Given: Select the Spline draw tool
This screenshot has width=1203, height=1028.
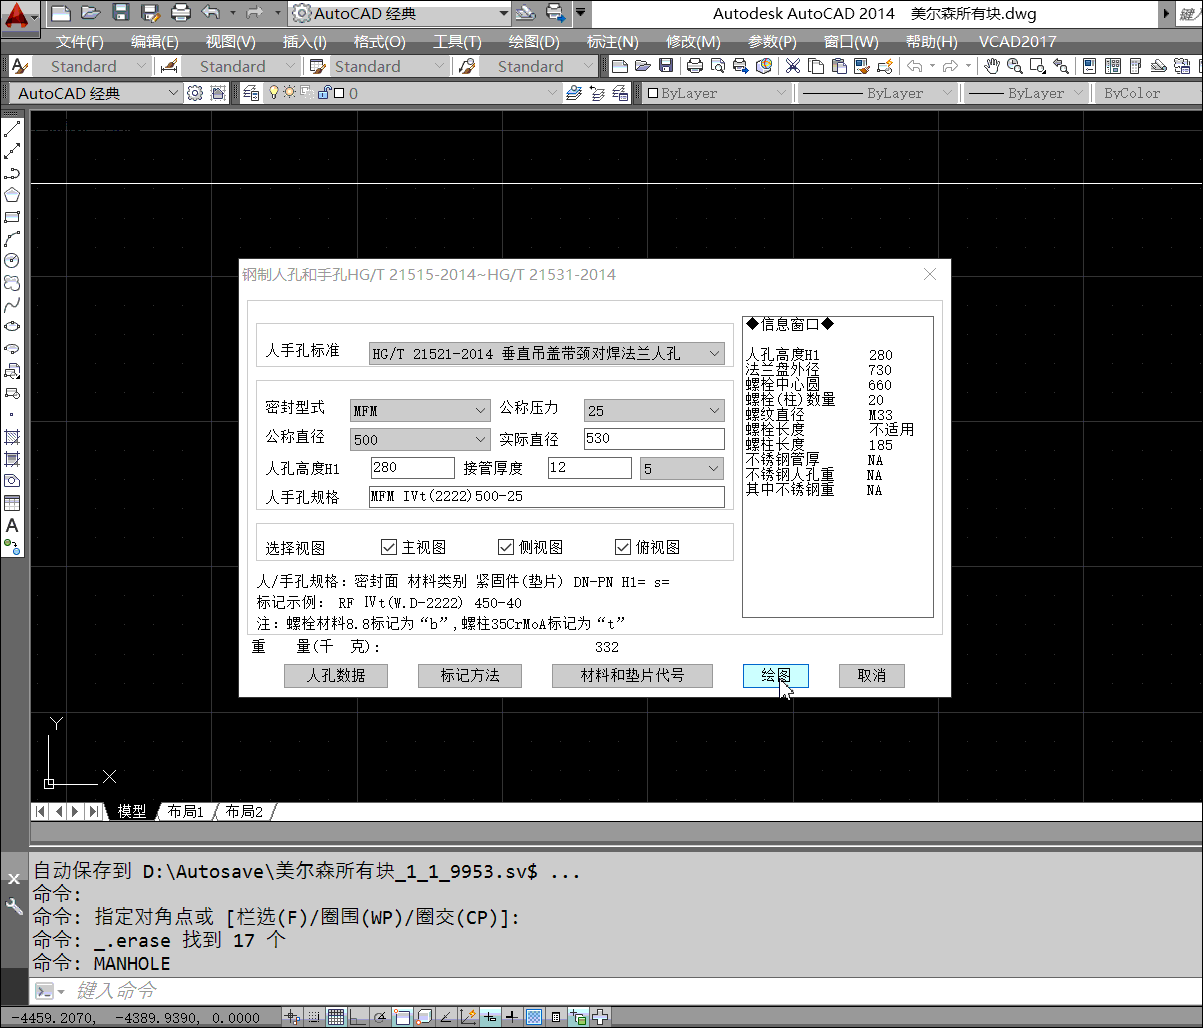Looking at the screenshot, I should click(x=12, y=305).
